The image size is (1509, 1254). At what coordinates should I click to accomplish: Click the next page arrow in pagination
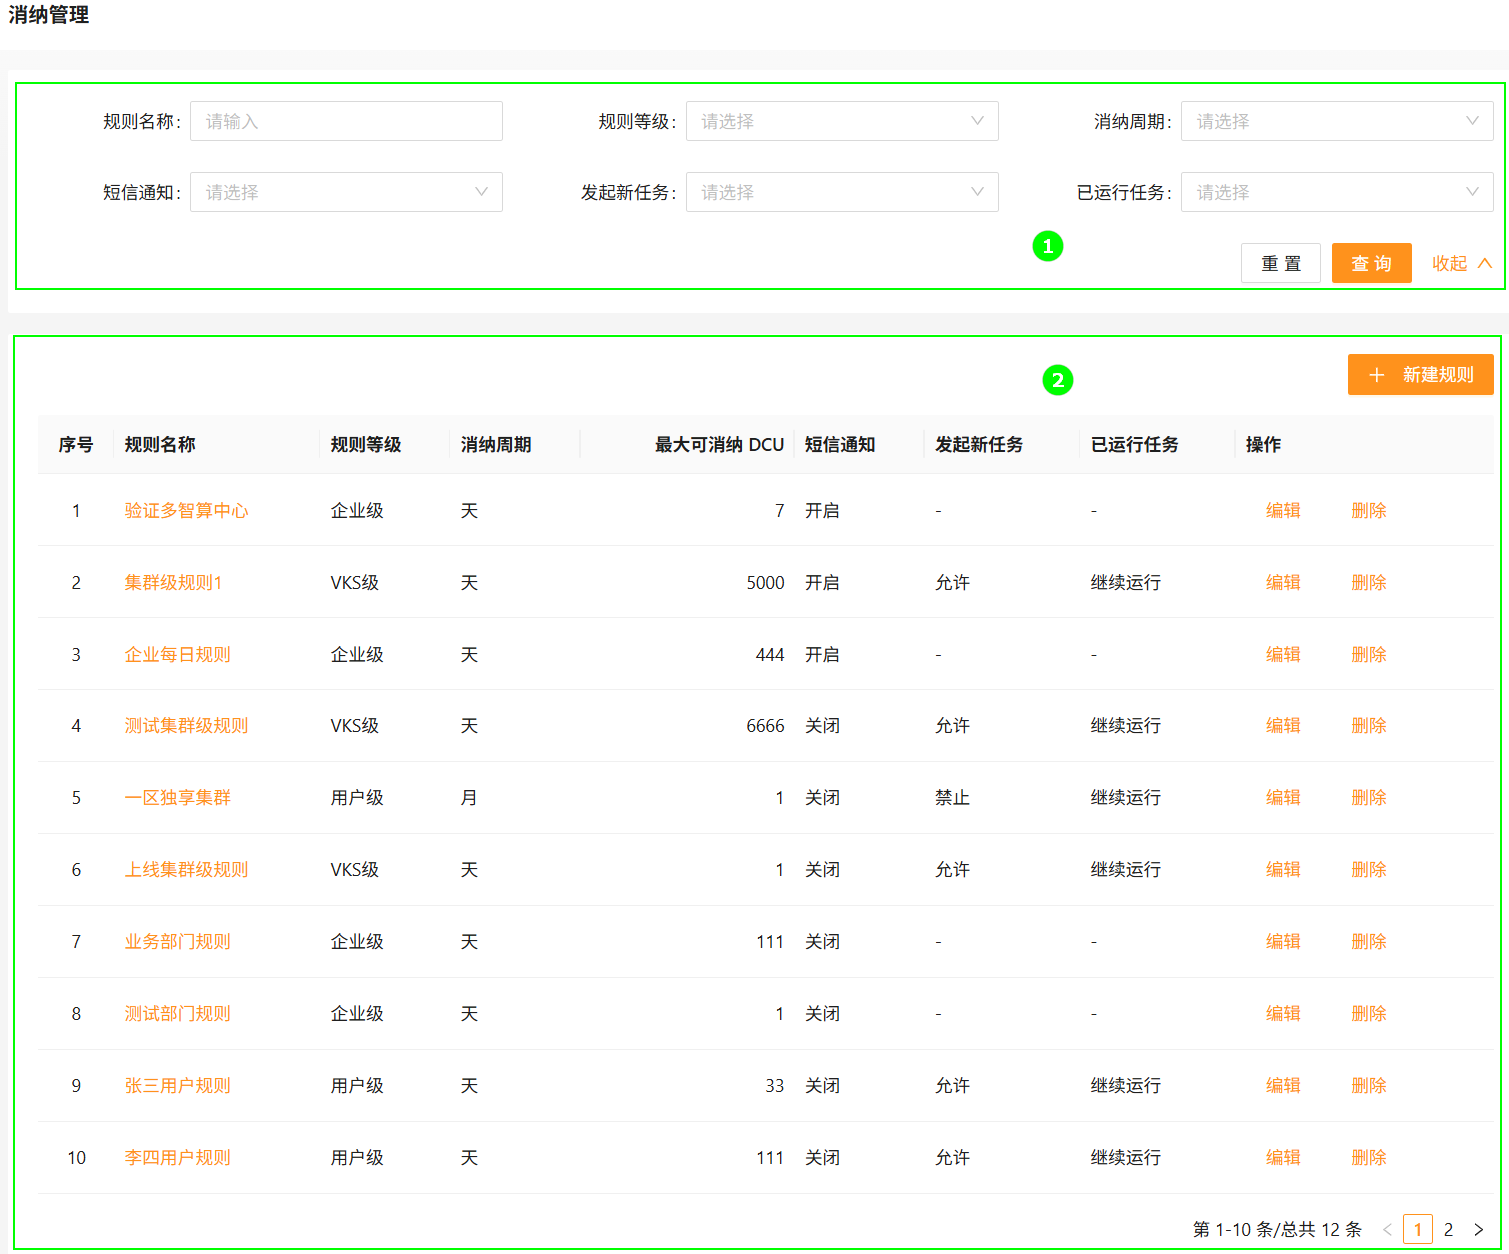pos(1478,1229)
